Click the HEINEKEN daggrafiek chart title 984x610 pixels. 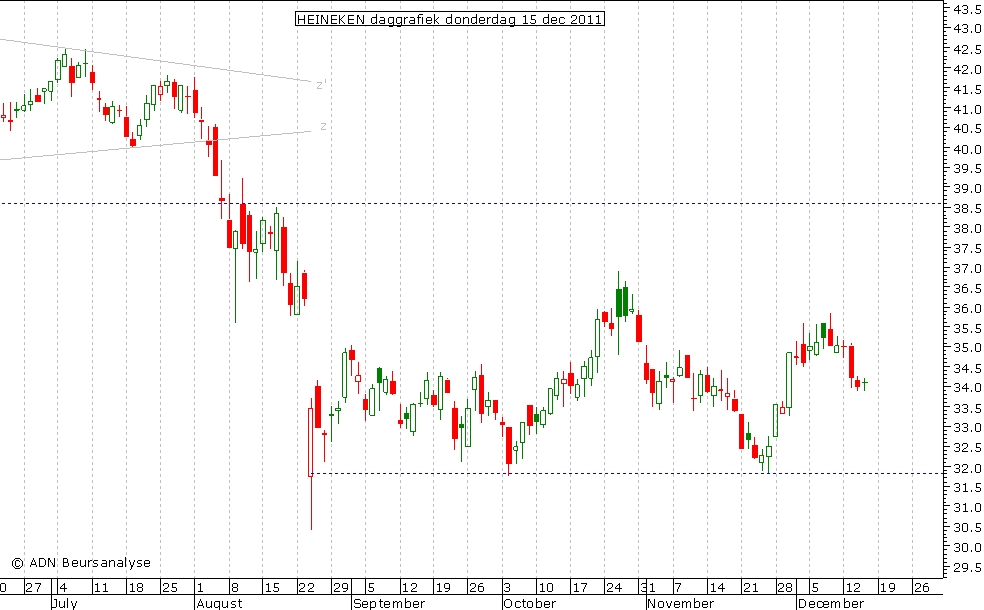449,19
